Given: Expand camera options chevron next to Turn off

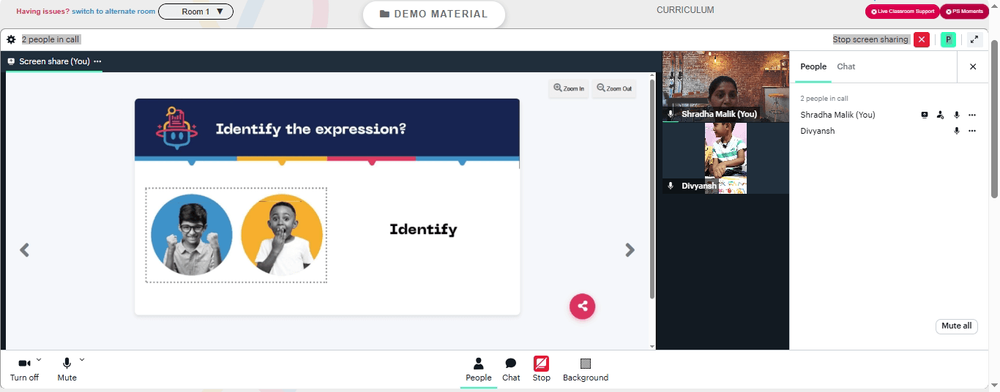Looking at the screenshot, I should point(39,359).
